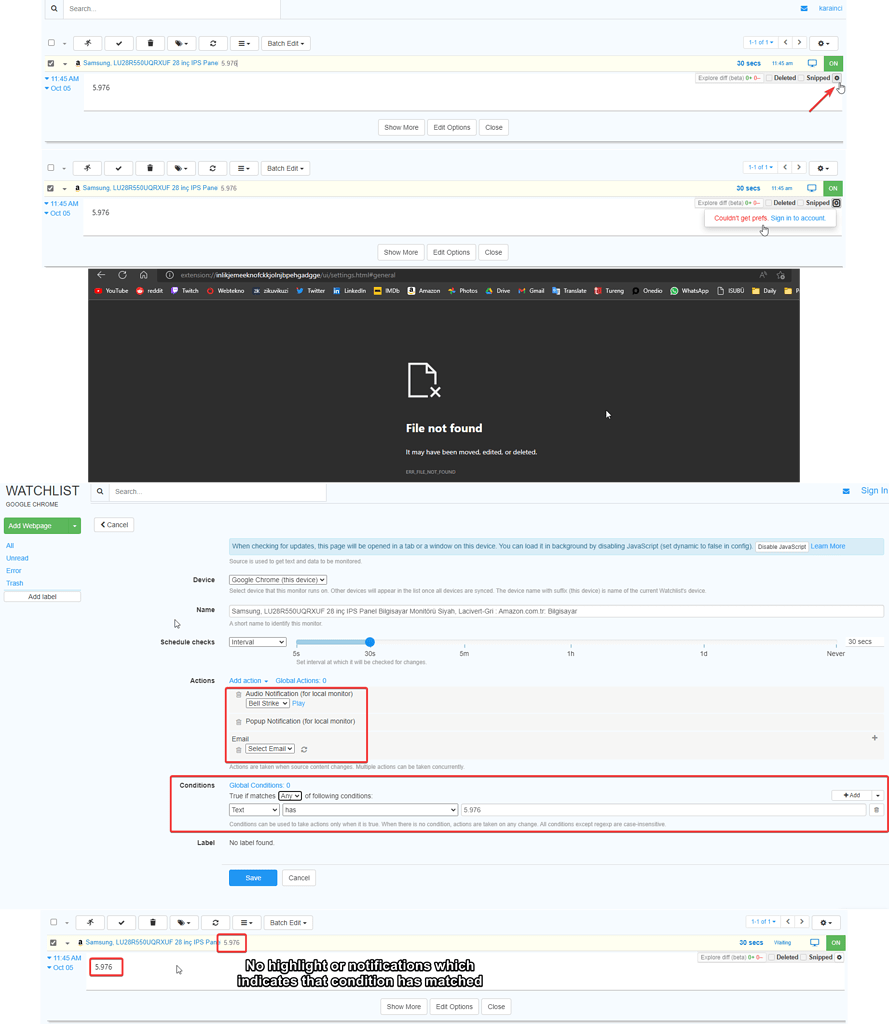Click the blue Save button
Image resolution: width=889 pixels, height=1024 pixels.
[x=253, y=878]
